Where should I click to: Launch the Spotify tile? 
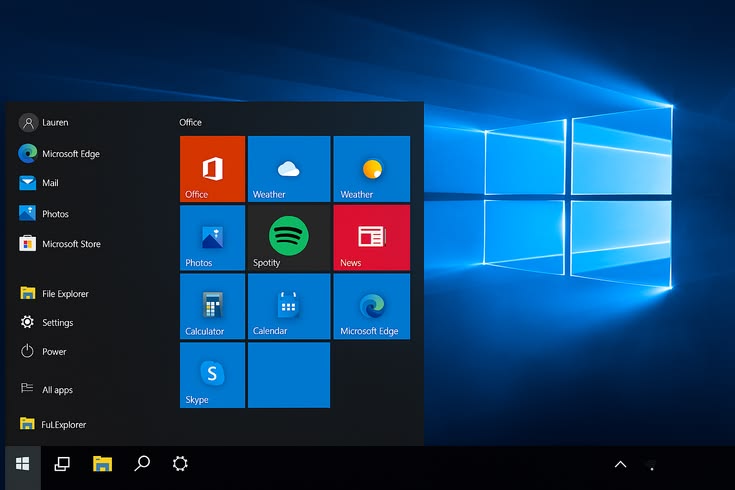click(x=289, y=238)
